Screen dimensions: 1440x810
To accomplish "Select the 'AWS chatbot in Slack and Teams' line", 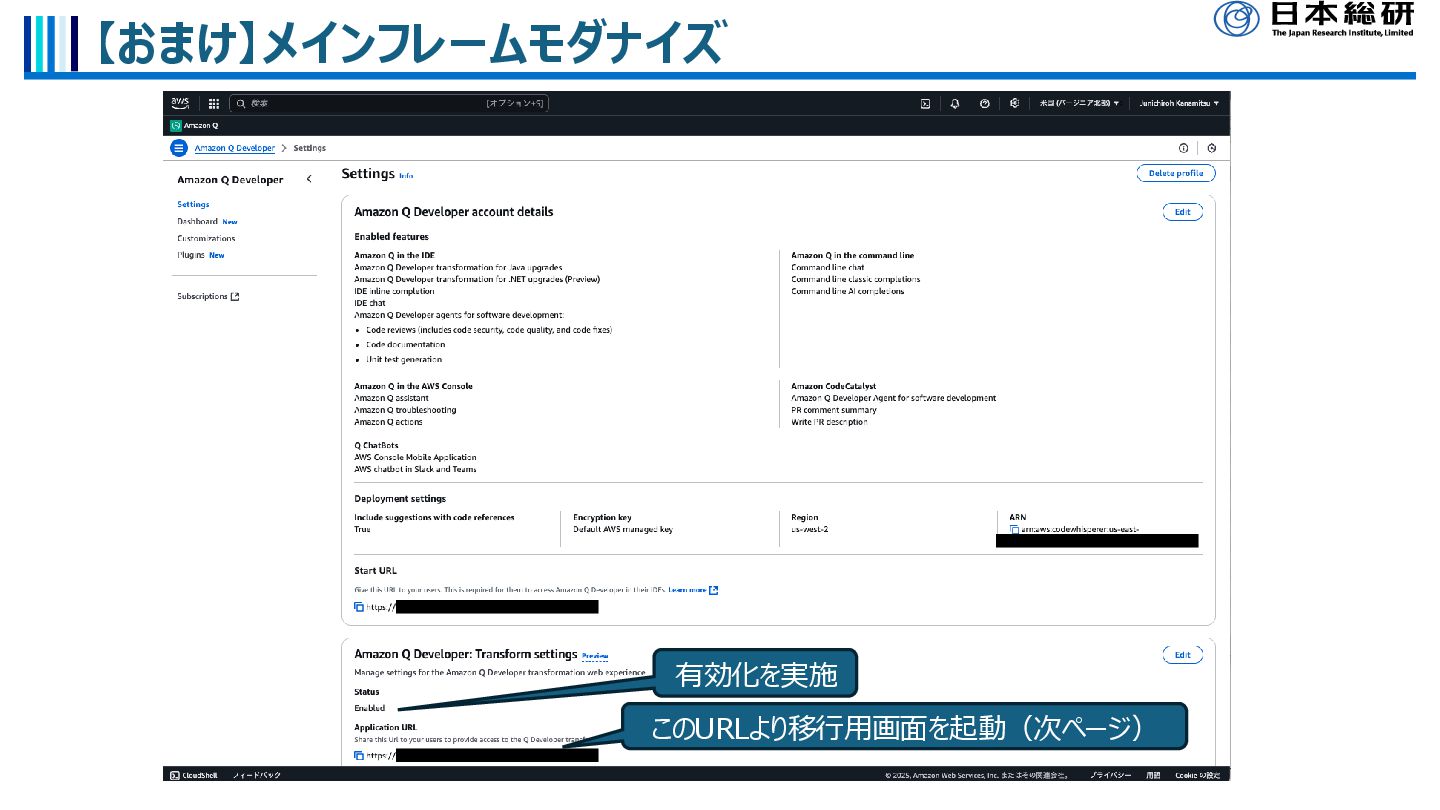I will pos(415,469).
